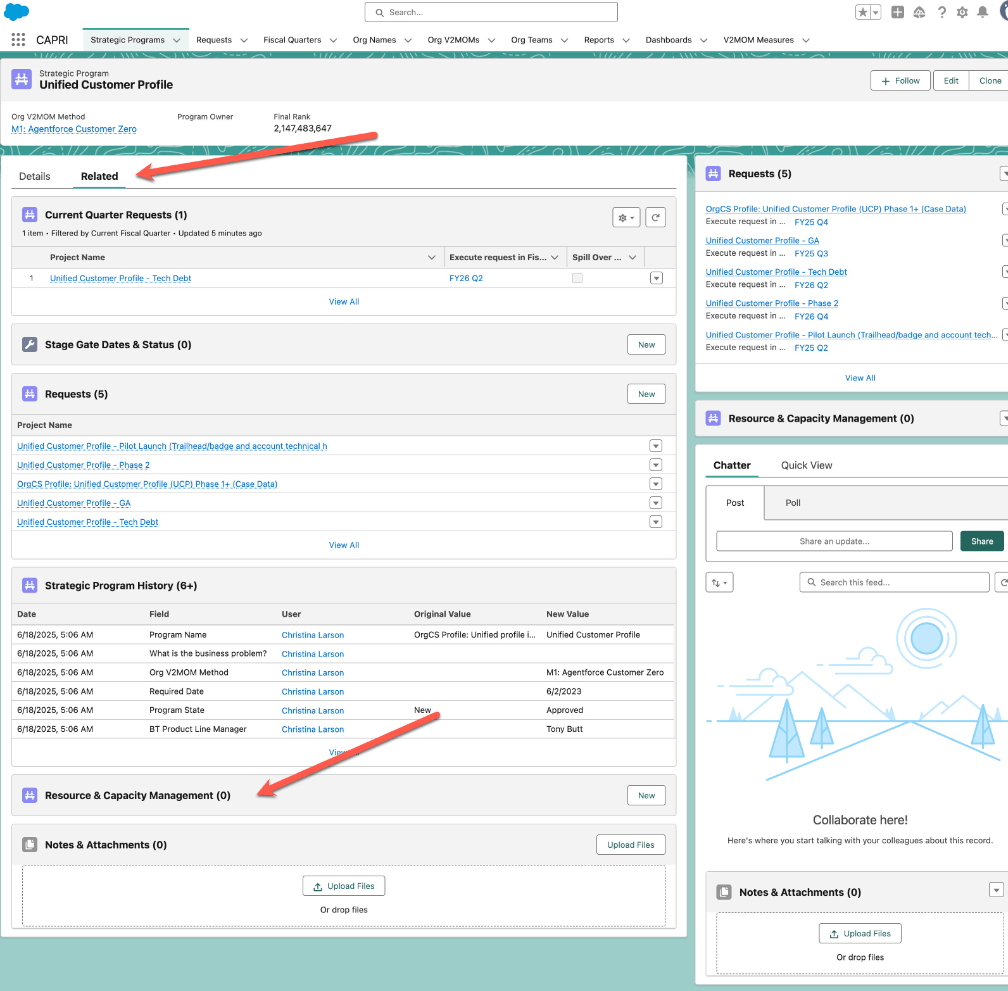Open the App Launcher grid icon
The height and width of the screenshot is (991, 1008).
point(18,40)
